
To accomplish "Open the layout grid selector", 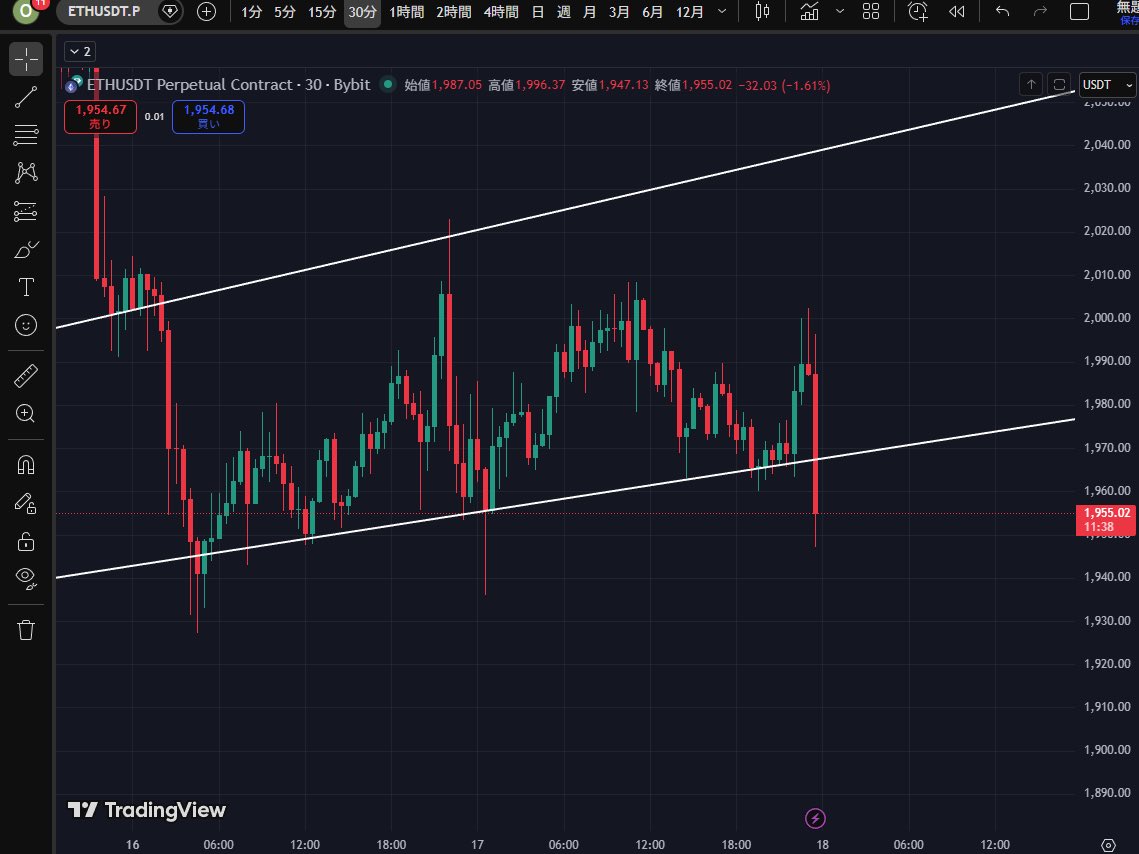I will pyautogui.click(x=871, y=12).
